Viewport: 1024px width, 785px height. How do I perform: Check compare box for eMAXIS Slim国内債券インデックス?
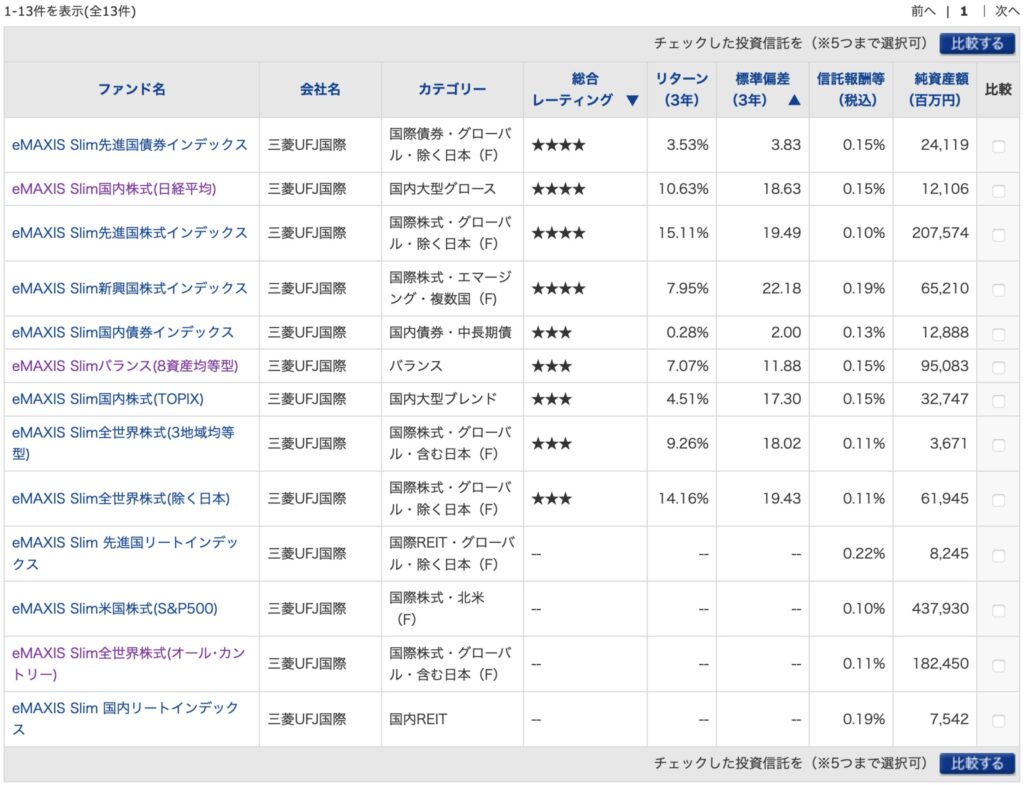point(998,334)
